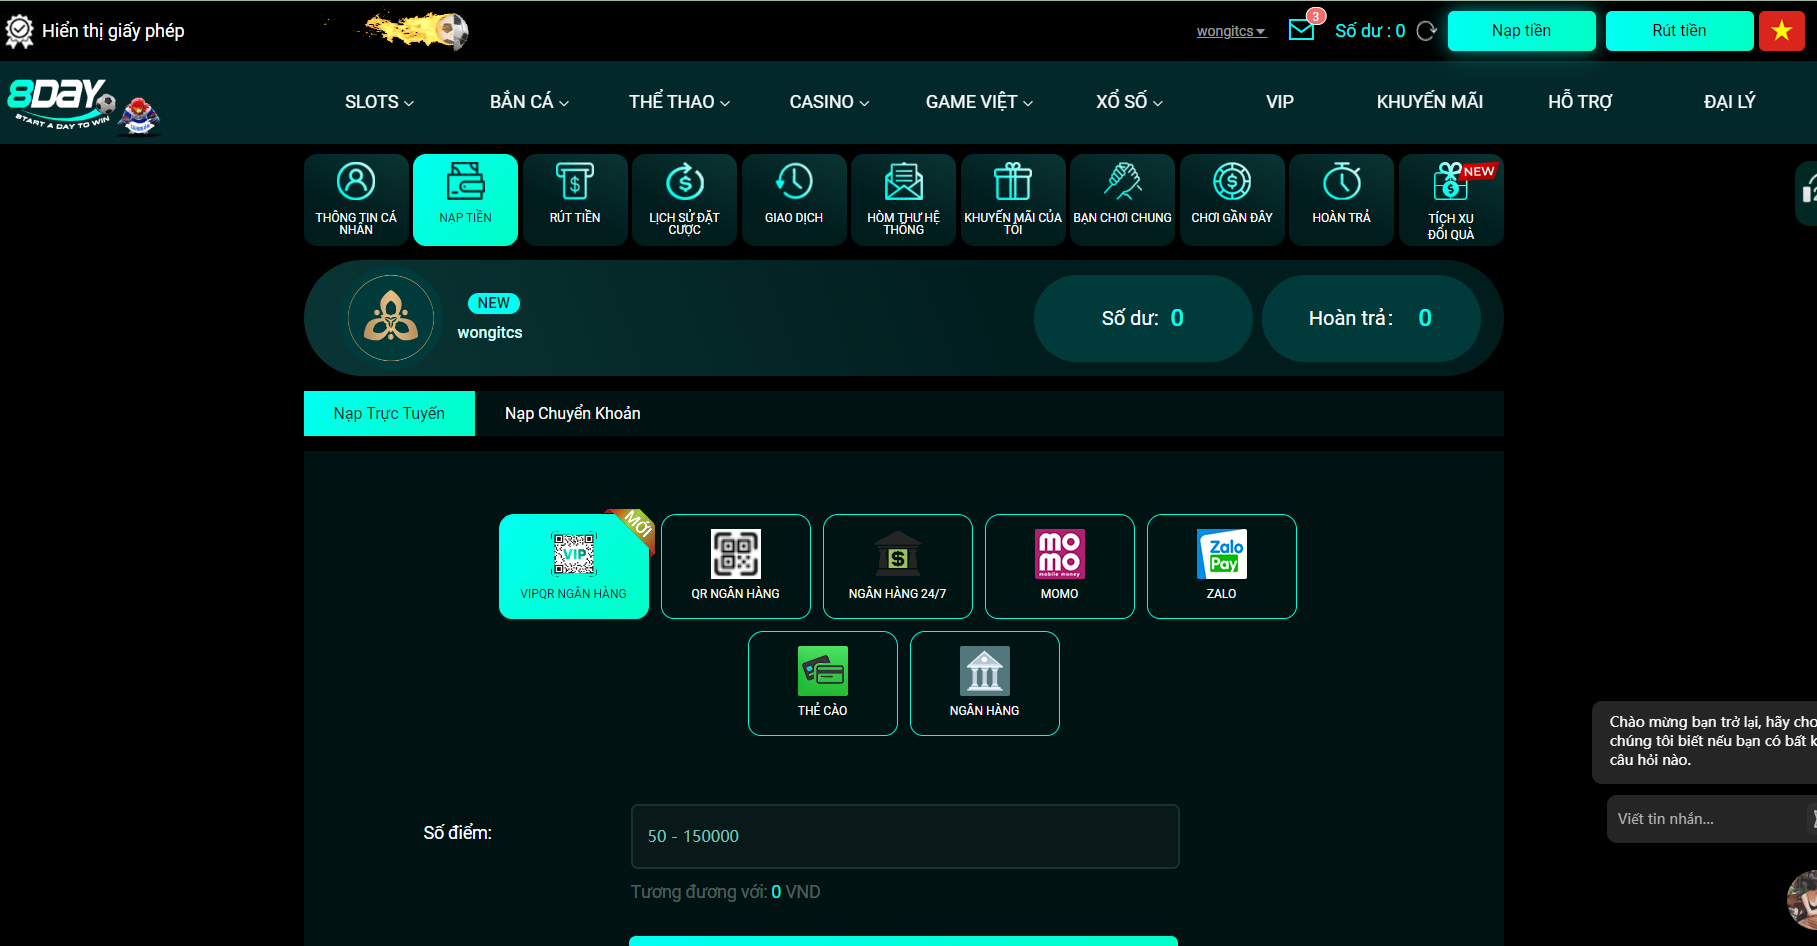Expand the SLOTS menu
The image size is (1817, 946).
(379, 102)
